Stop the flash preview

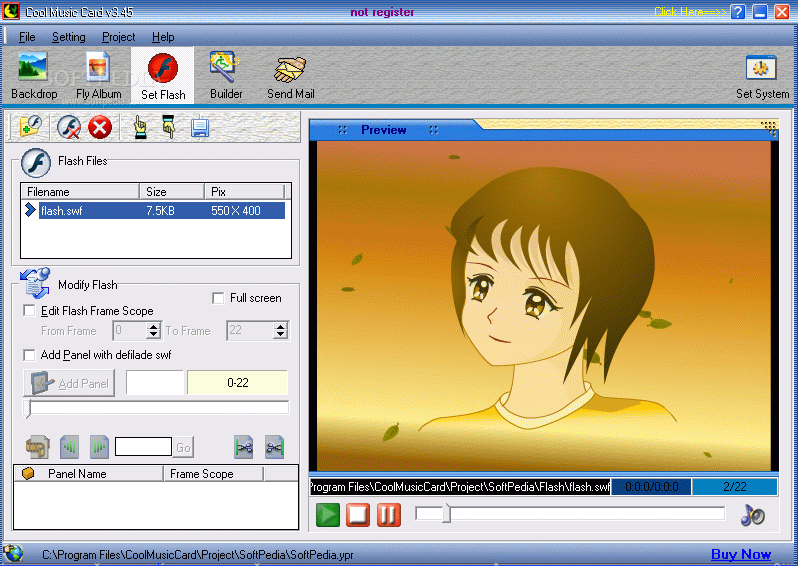[358, 515]
